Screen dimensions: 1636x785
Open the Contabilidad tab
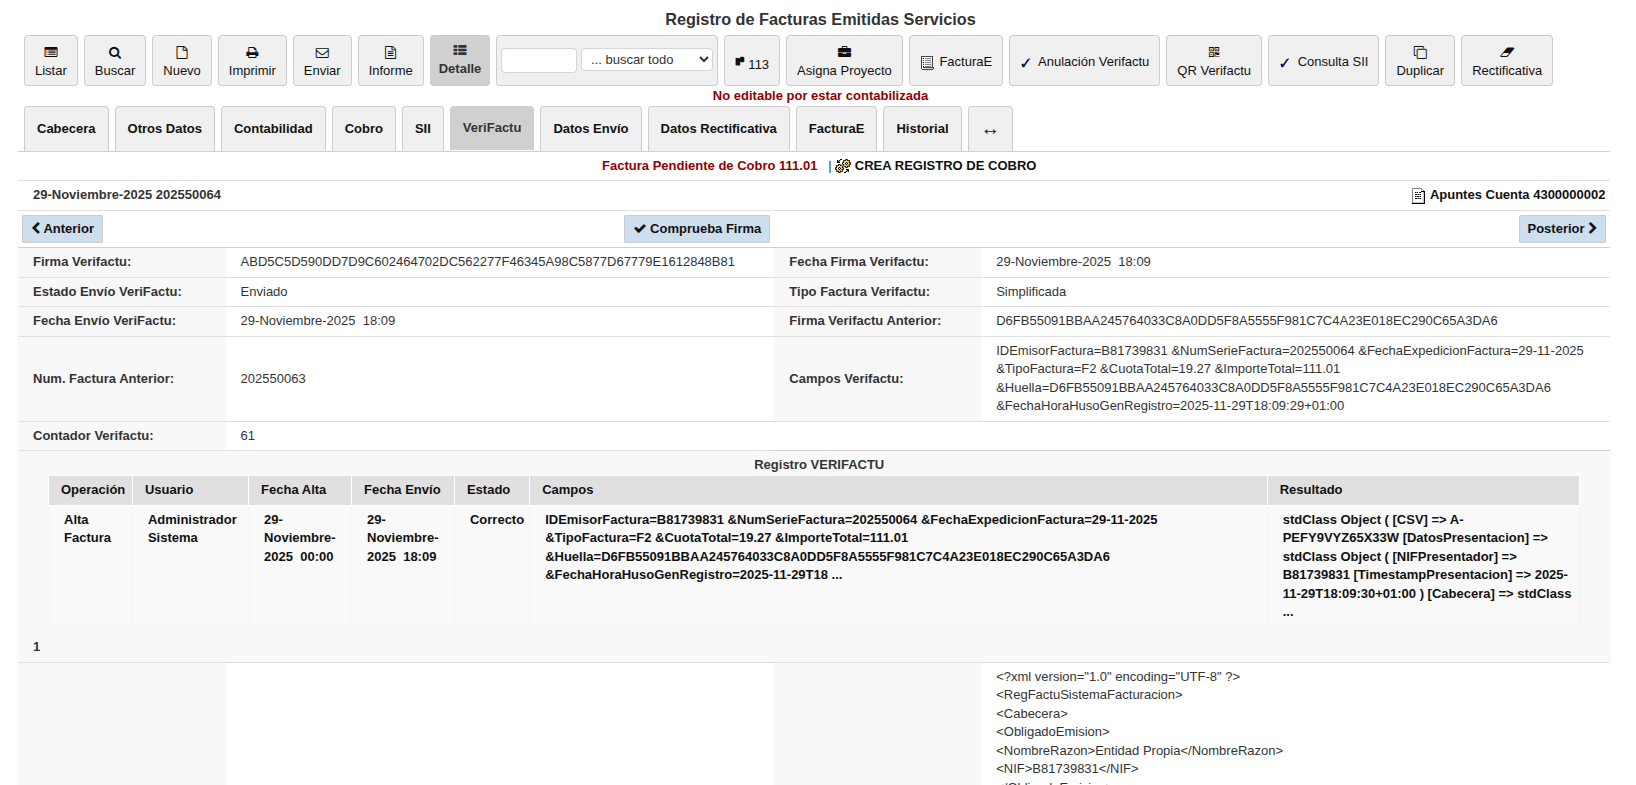coord(273,129)
